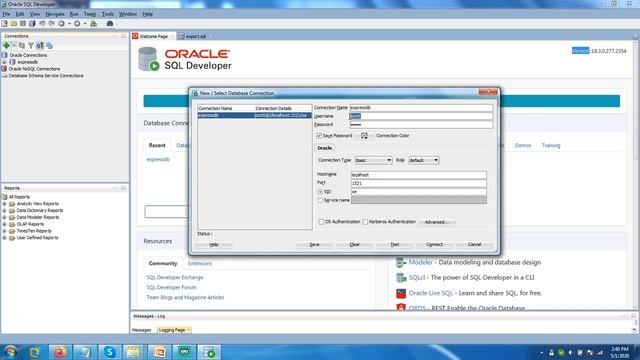Open the Role dropdown
Viewport: 640px width, 360px height.
pos(424,160)
